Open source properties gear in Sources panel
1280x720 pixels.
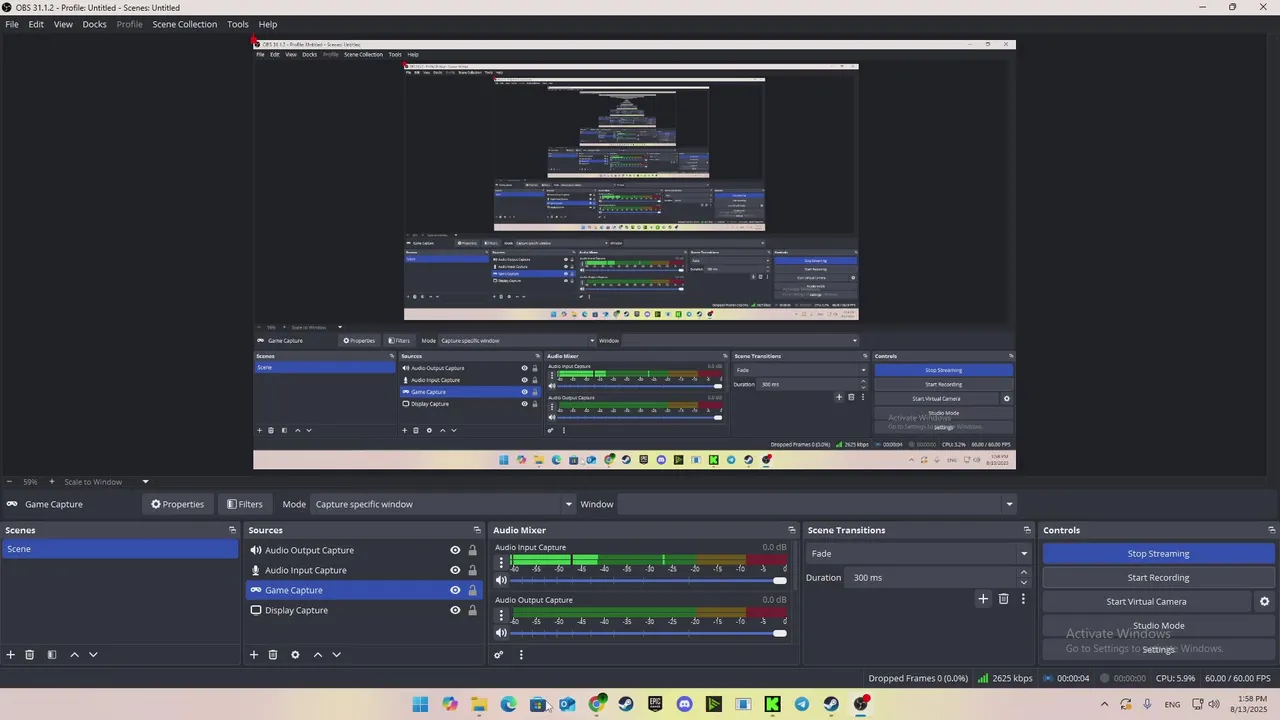tap(295, 655)
